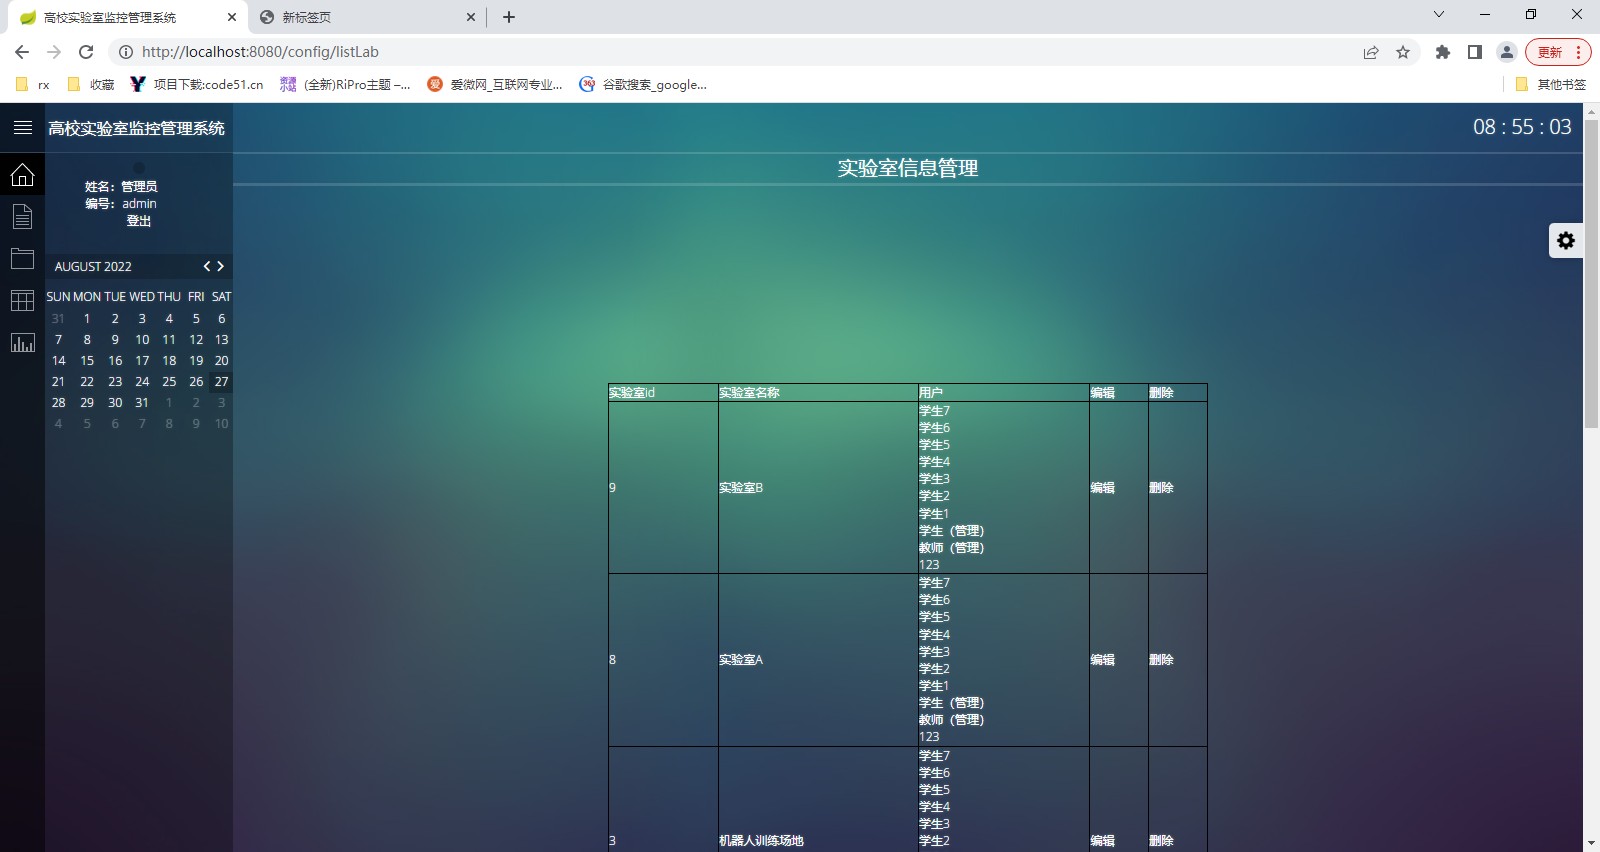
Task: Open 爱微网 bookmark
Action: click(495, 85)
